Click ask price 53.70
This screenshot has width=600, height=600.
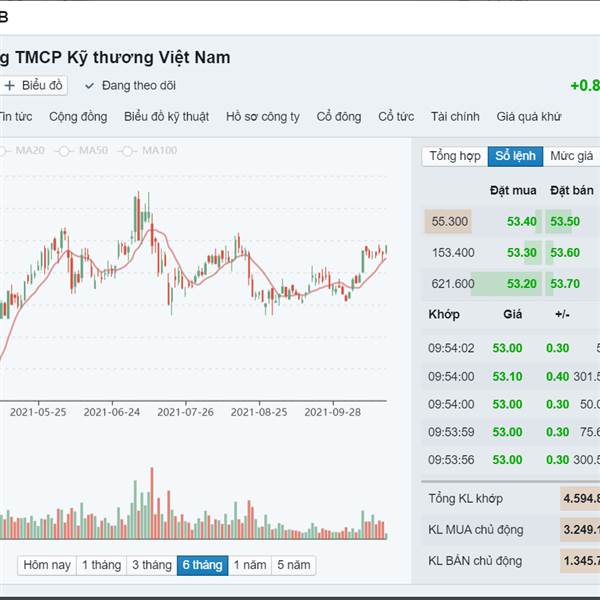pos(565,284)
